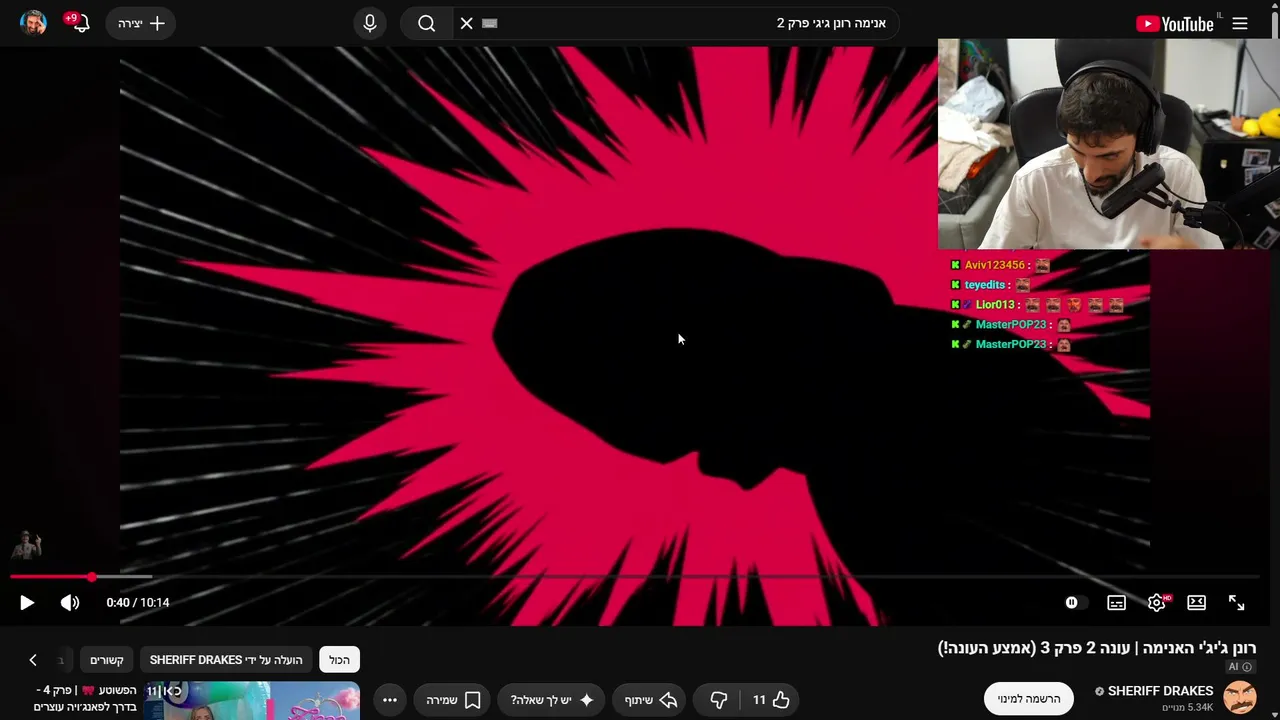Go to the YouTube home logo

1175,24
